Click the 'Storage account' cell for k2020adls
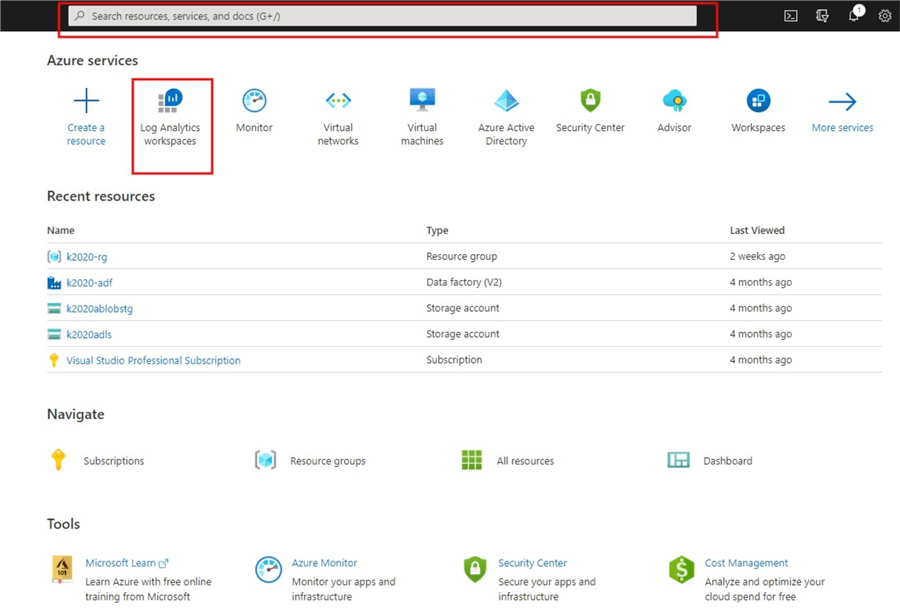Image resolution: width=900 pixels, height=615 pixels. click(463, 334)
